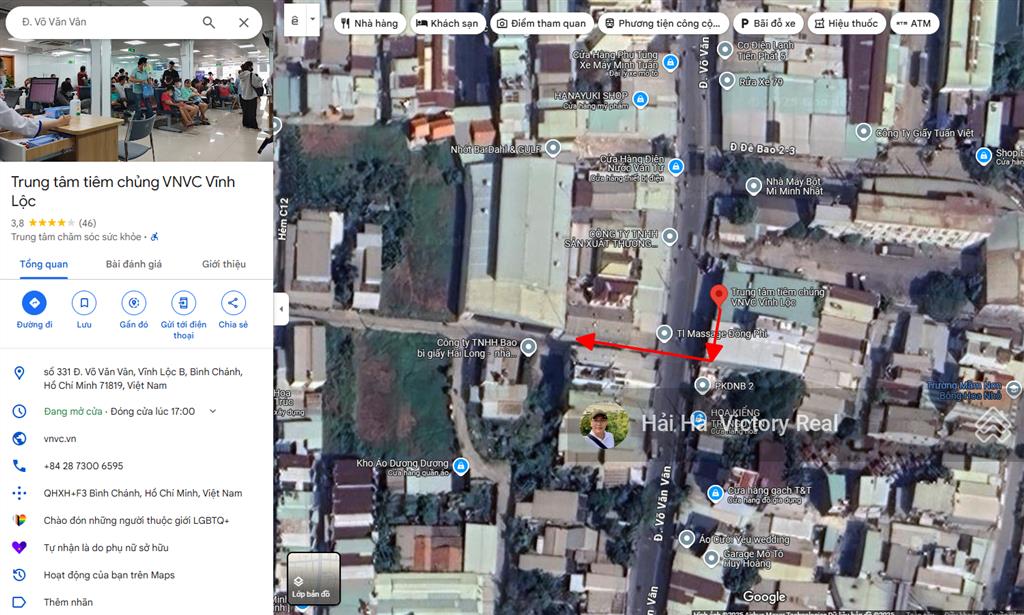This screenshot has width=1024, height=615.
Task: Switch to the Tổng quan tab
Action: click(x=44, y=264)
